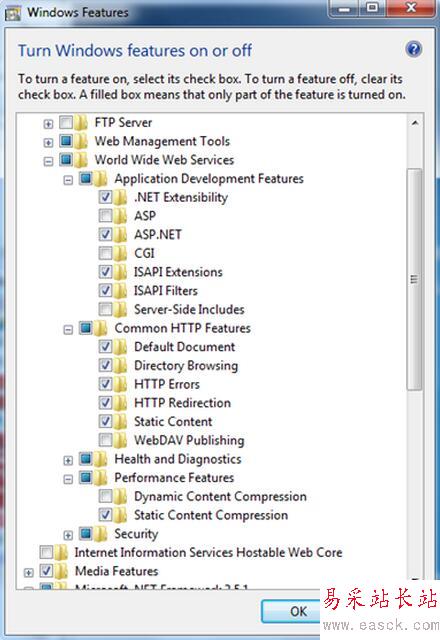Uncheck the .NET Extensibility checkbox
440x640 pixels.
click(x=105, y=197)
